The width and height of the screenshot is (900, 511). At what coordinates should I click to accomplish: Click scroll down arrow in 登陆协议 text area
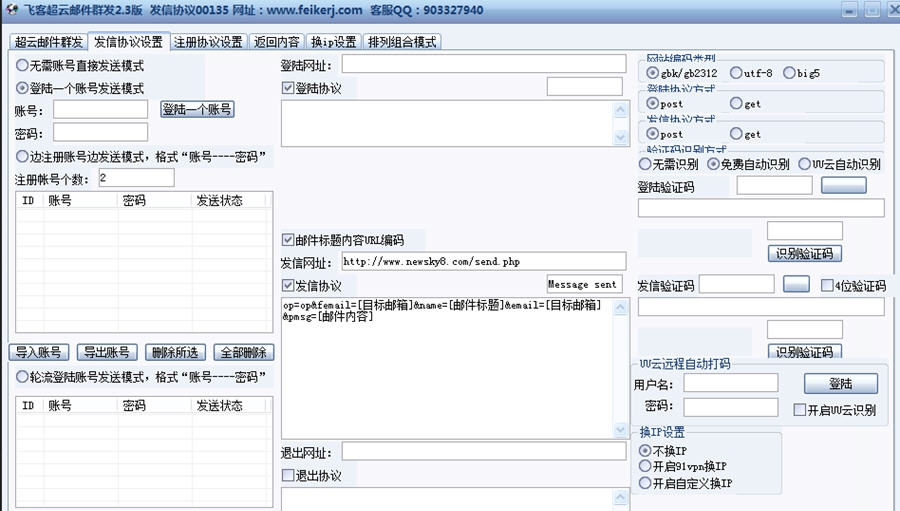pyautogui.click(x=620, y=137)
